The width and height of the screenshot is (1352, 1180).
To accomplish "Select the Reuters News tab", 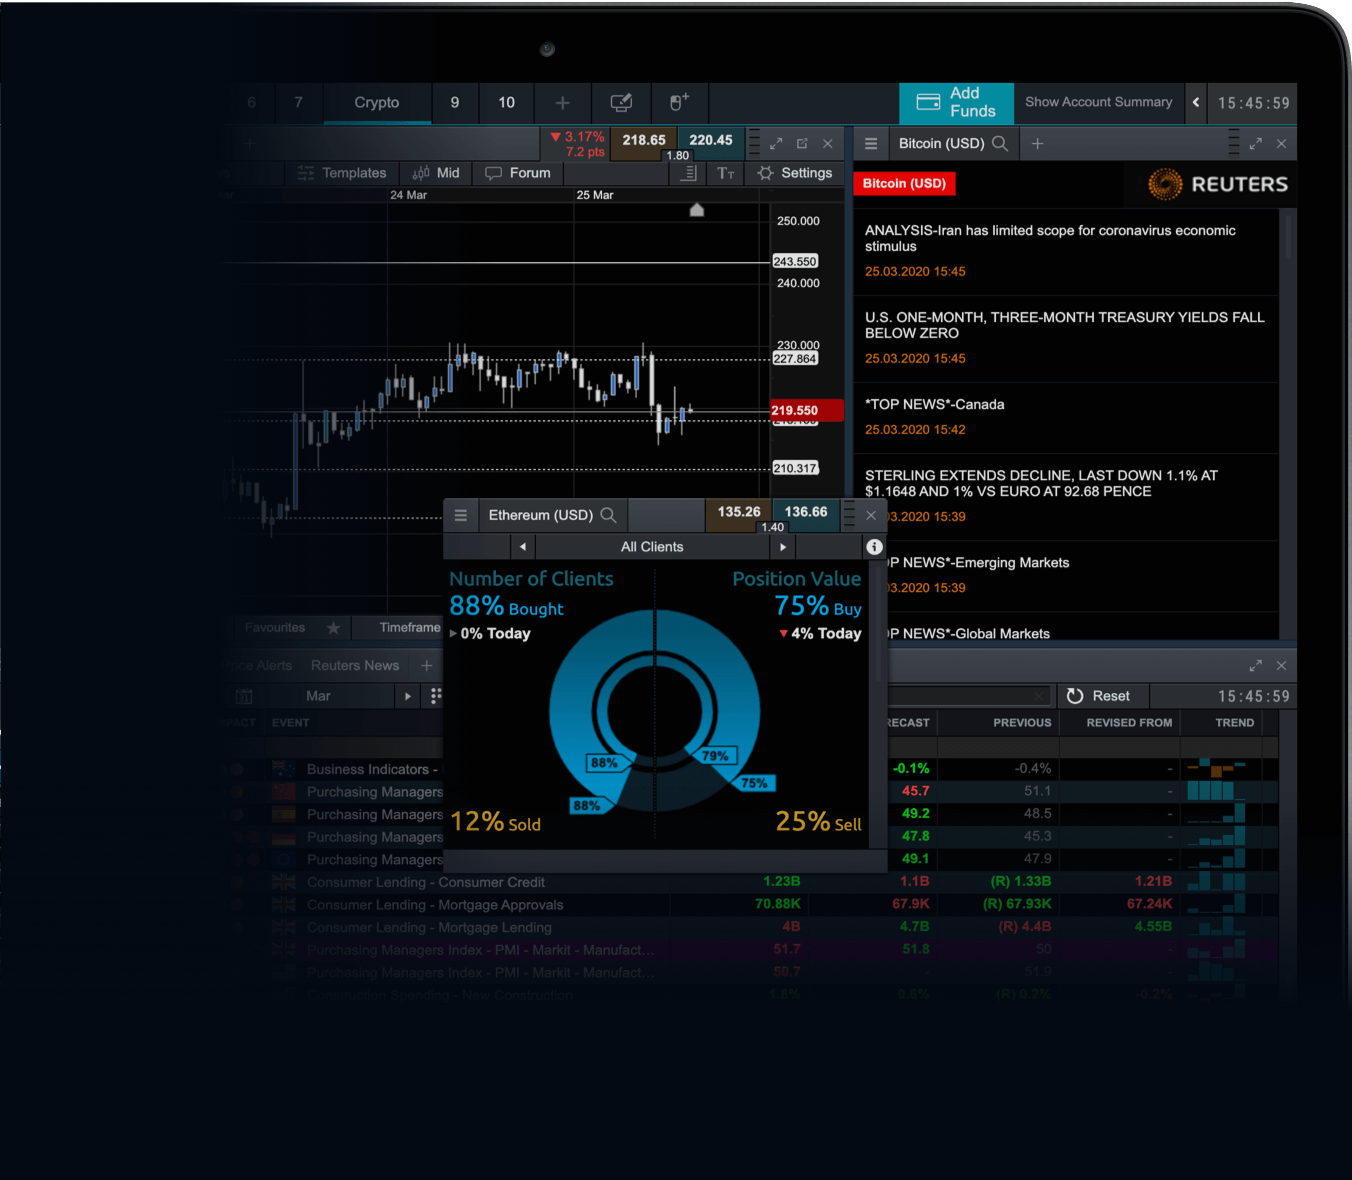I will tap(355, 665).
